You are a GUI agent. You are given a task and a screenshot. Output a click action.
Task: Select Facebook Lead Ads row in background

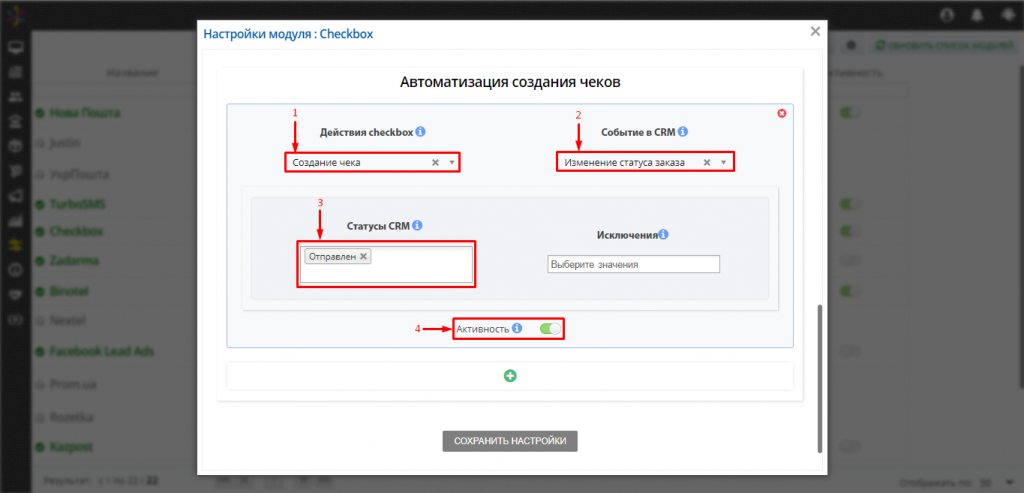pos(102,351)
